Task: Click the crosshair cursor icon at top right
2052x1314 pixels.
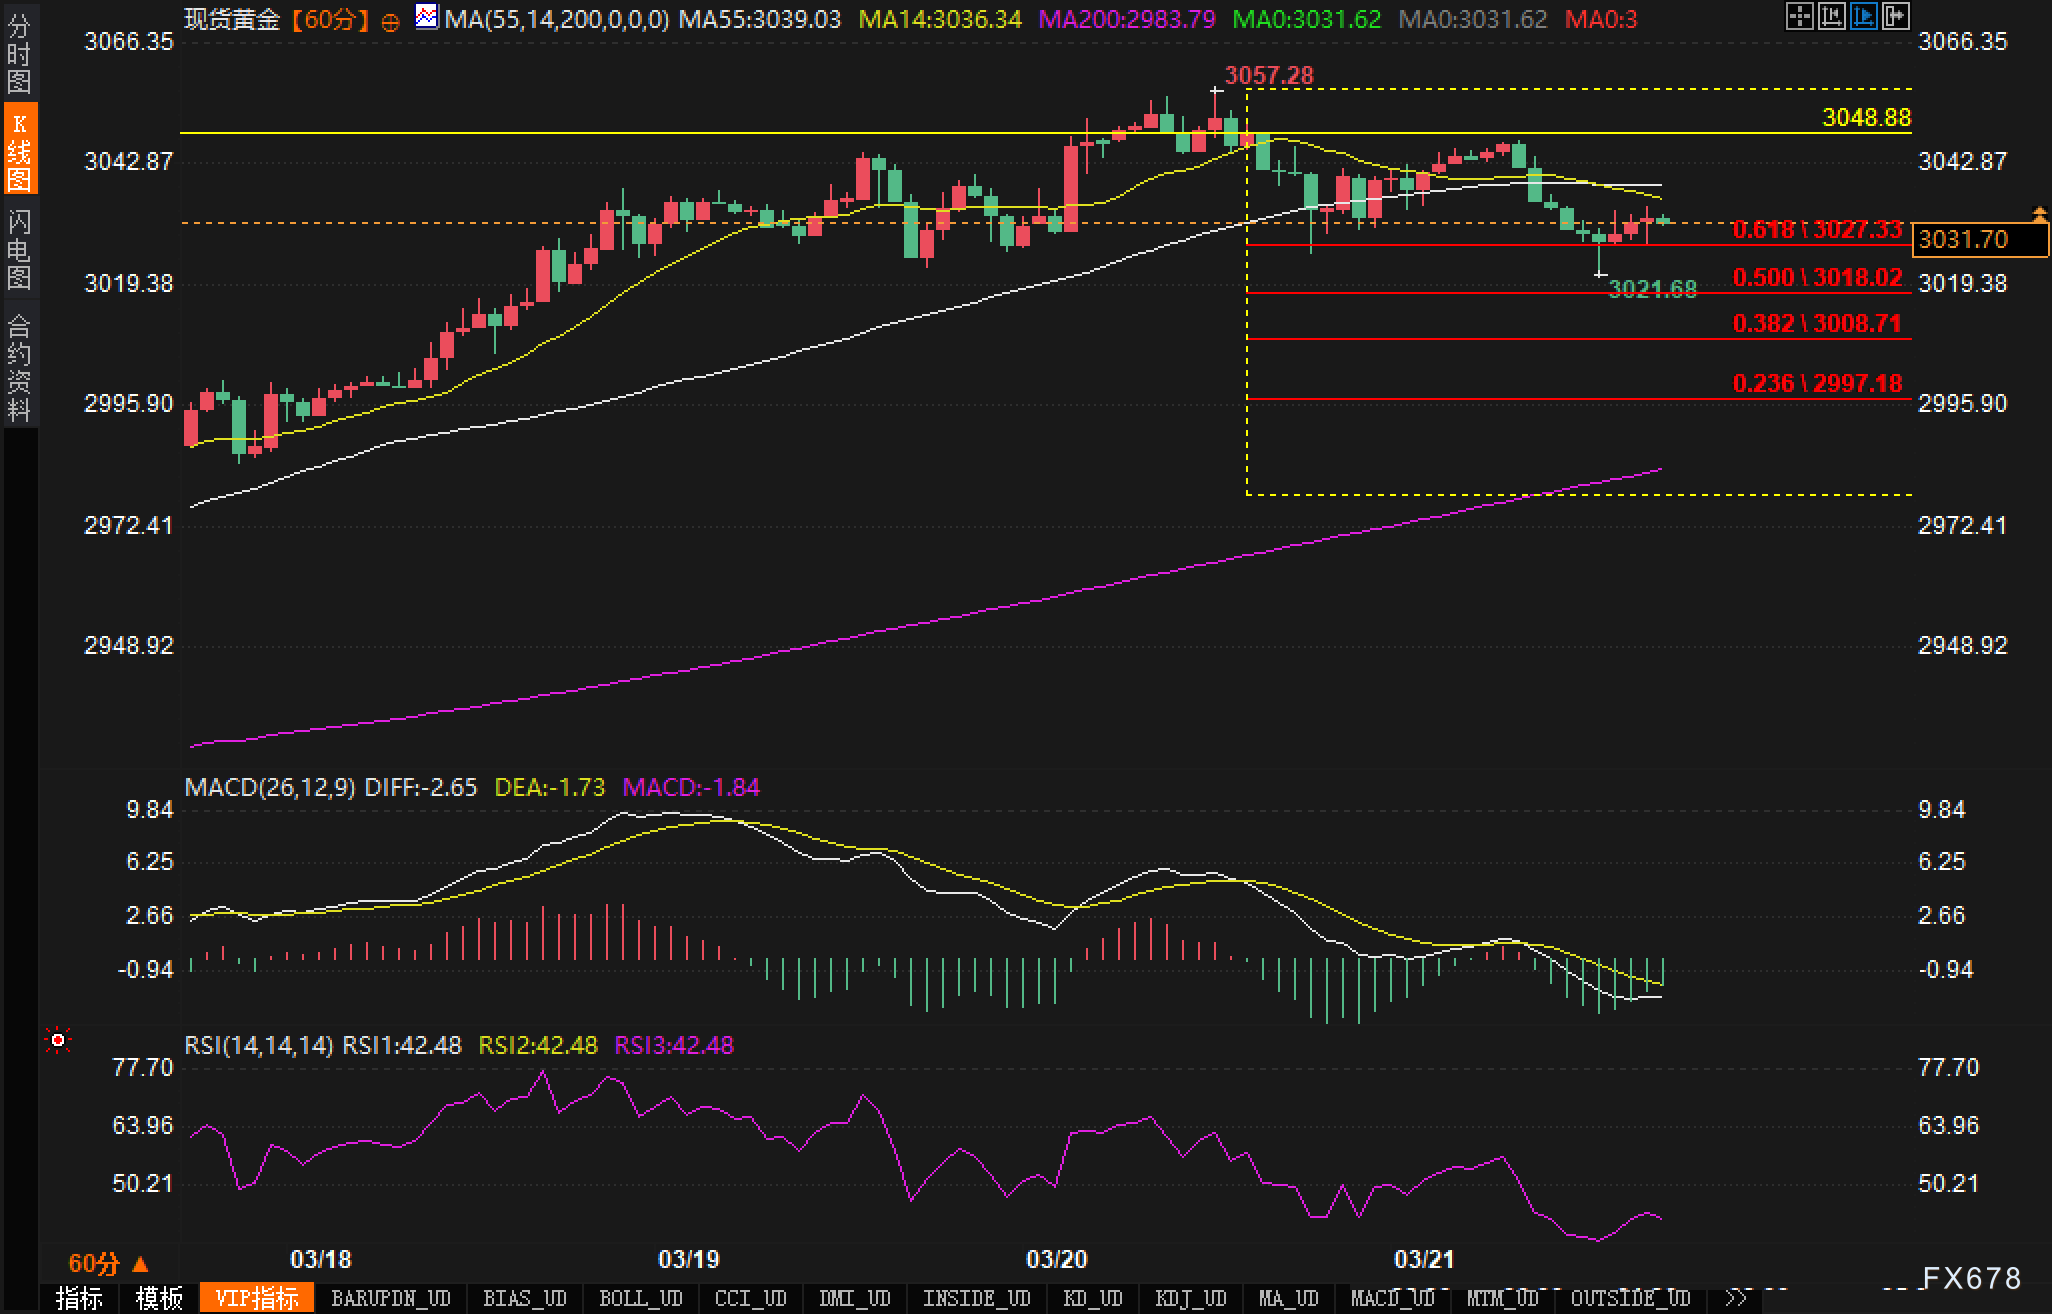Action: (x=1799, y=16)
